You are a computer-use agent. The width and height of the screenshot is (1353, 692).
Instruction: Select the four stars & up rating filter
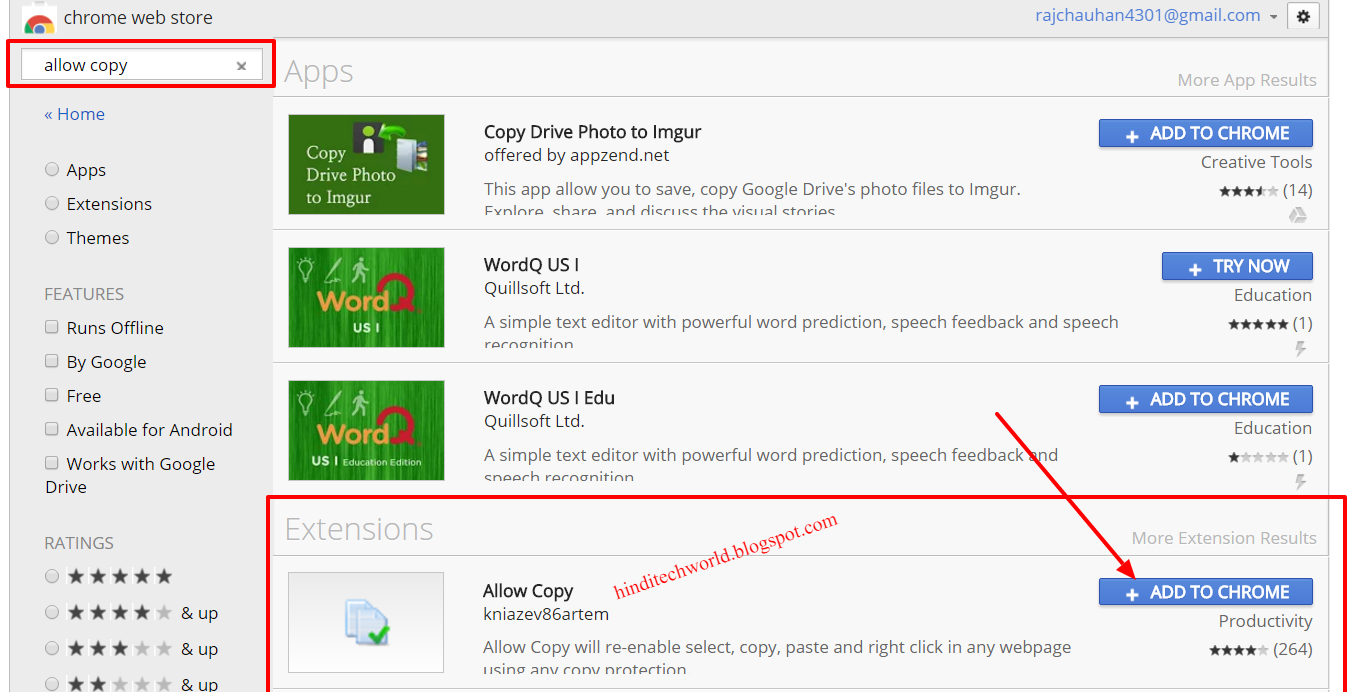(x=52, y=612)
